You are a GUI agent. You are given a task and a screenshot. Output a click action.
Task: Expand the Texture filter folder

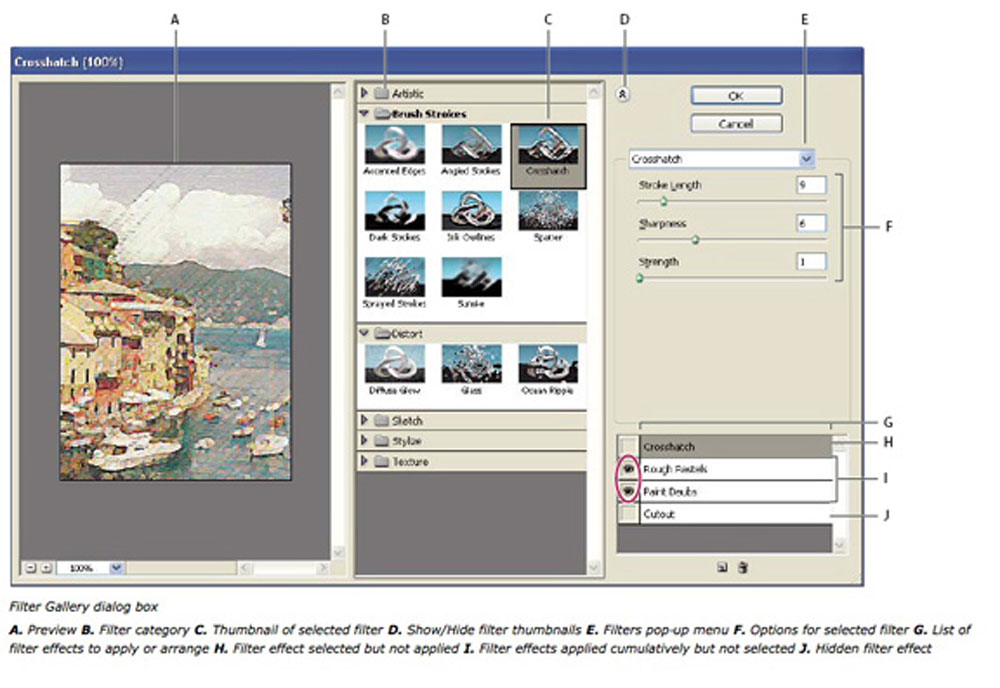pos(365,461)
